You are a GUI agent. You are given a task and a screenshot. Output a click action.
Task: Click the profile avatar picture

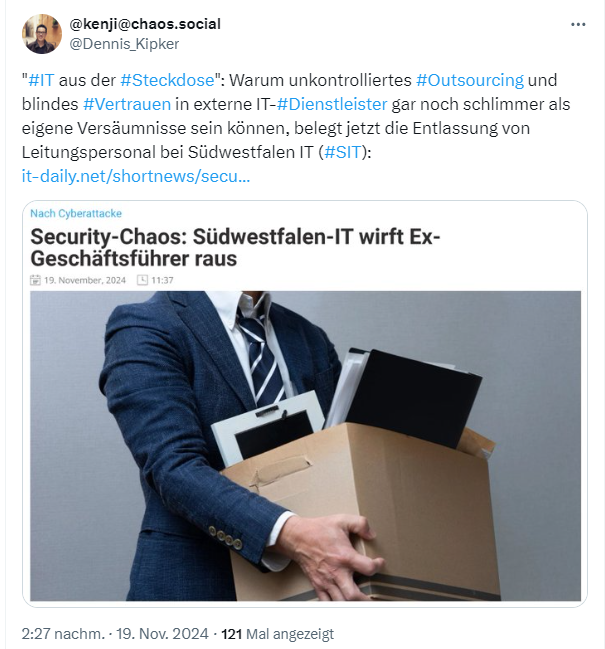tap(42, 34)
